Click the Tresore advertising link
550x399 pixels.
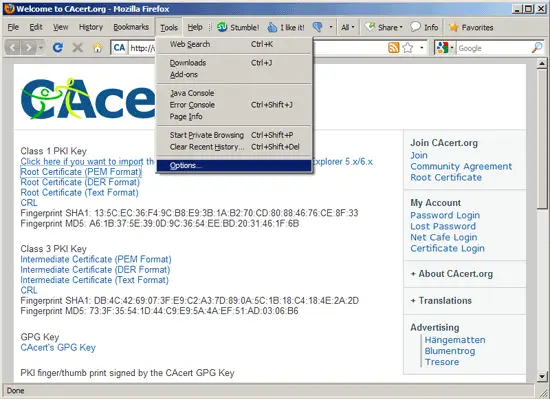(x=442, y=362)
